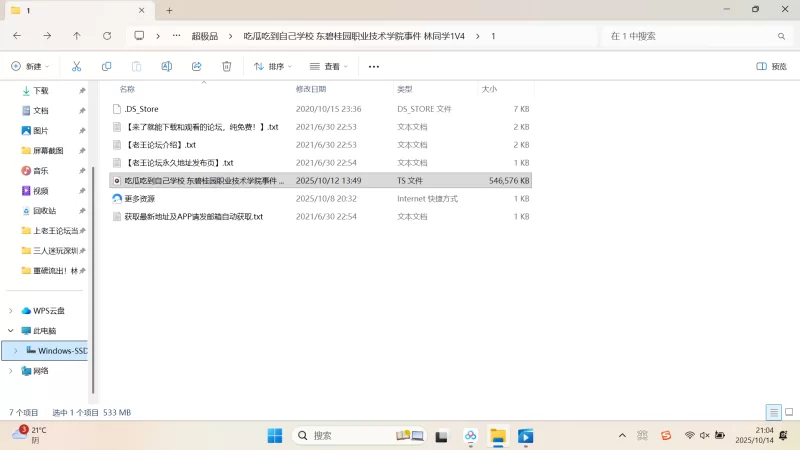
Task: Expand the WPS云盘 tree node
Action: click(x=11, y=310)
